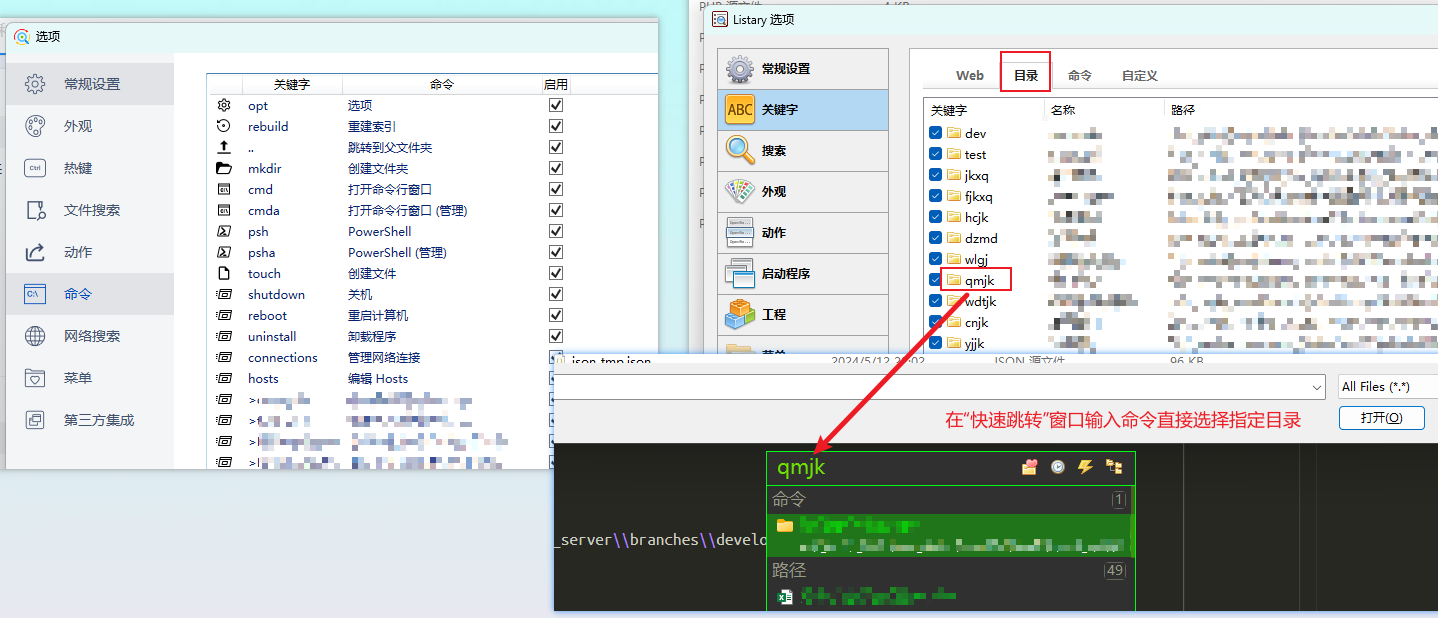Click the PowerShell icon of the psh row

point(224,231)
